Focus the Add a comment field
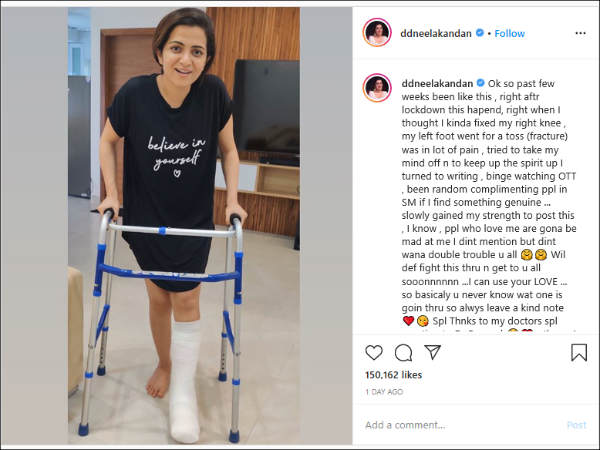Viewport: 600px width, 450px height. pos(463,425)
